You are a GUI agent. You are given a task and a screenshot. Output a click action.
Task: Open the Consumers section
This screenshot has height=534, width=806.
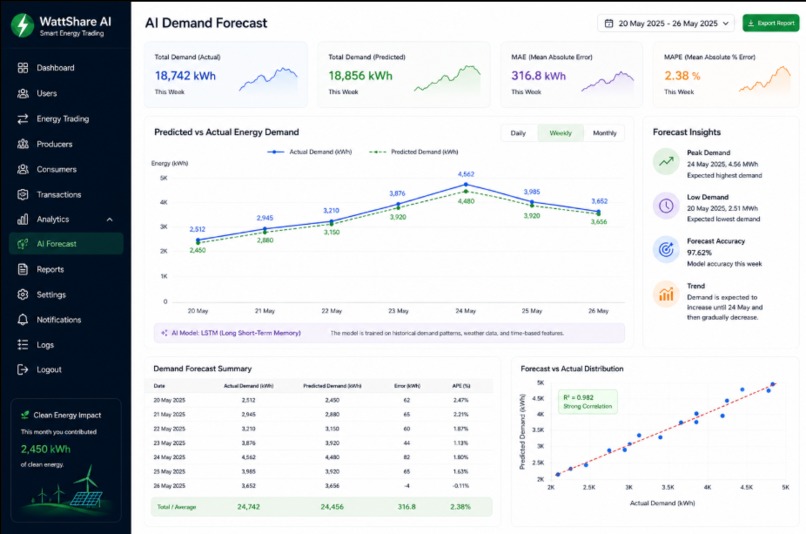click(x=56, y=169)
